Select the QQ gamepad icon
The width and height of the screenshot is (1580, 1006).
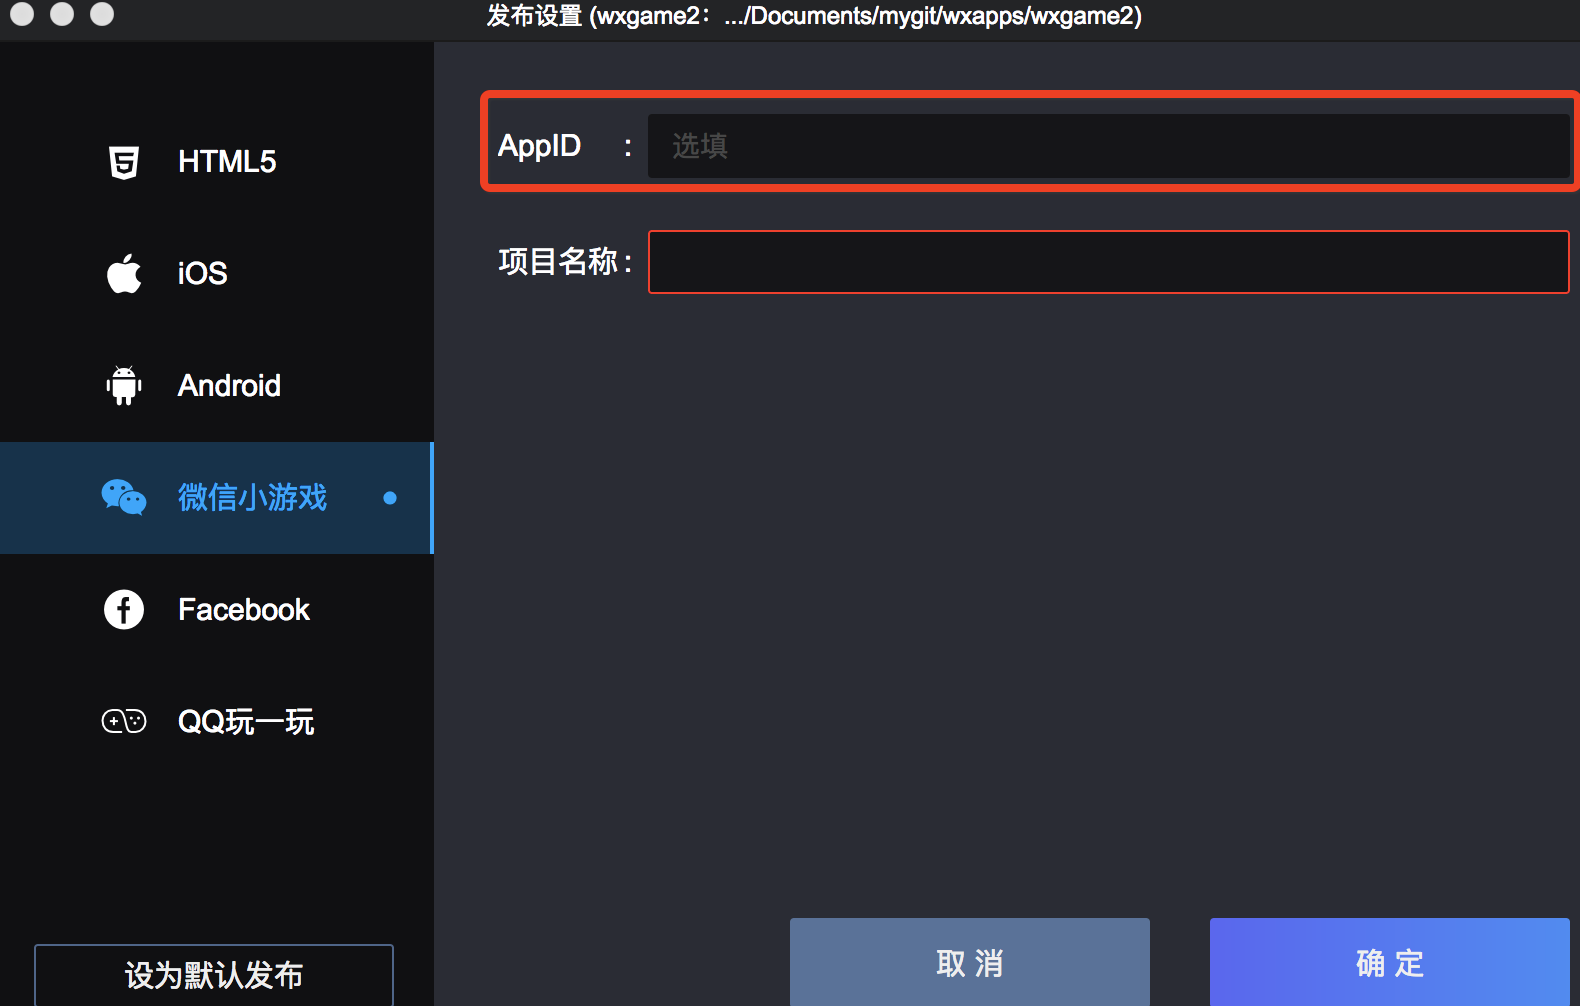(x=124, y=721)
